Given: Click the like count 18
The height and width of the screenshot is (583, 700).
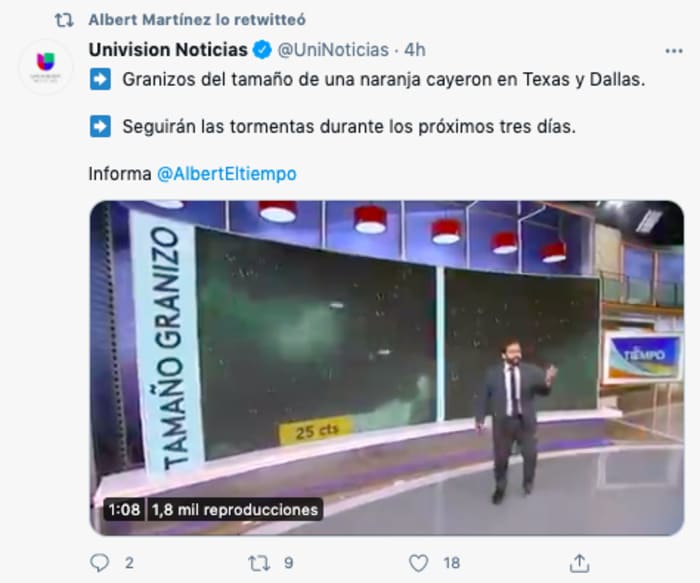Looking at the screenshot, I should (x=451, y=563).
